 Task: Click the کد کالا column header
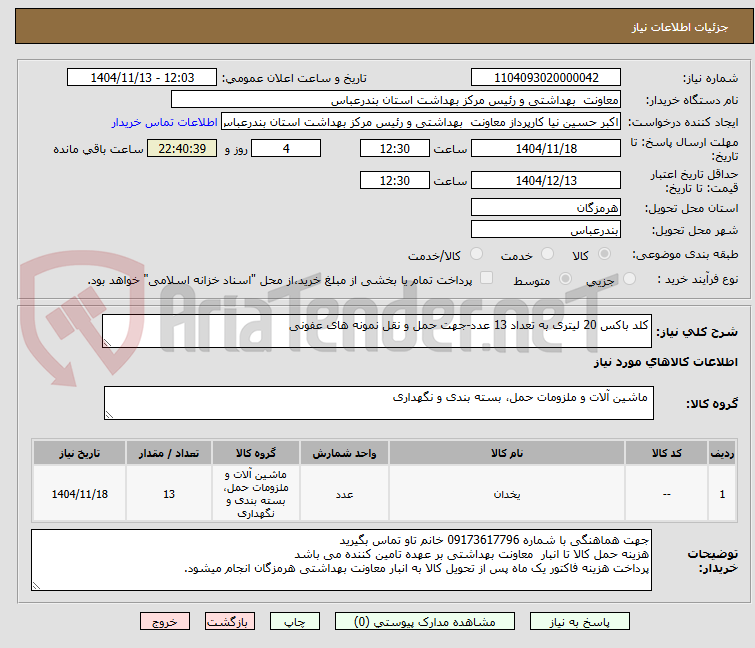point(666,453)
